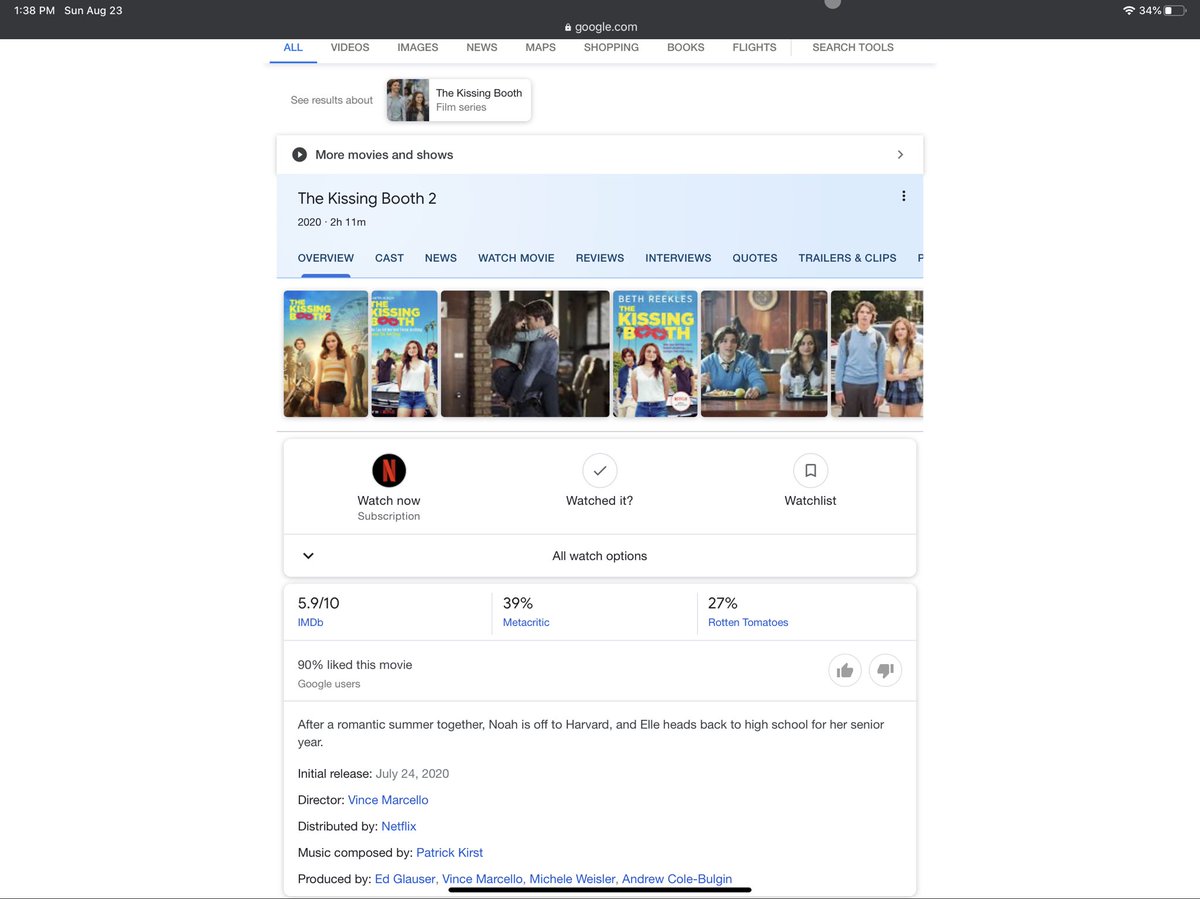Click the 39% Metacritic score
This screenshot has height=899, width=1200.
coord(518,603)
